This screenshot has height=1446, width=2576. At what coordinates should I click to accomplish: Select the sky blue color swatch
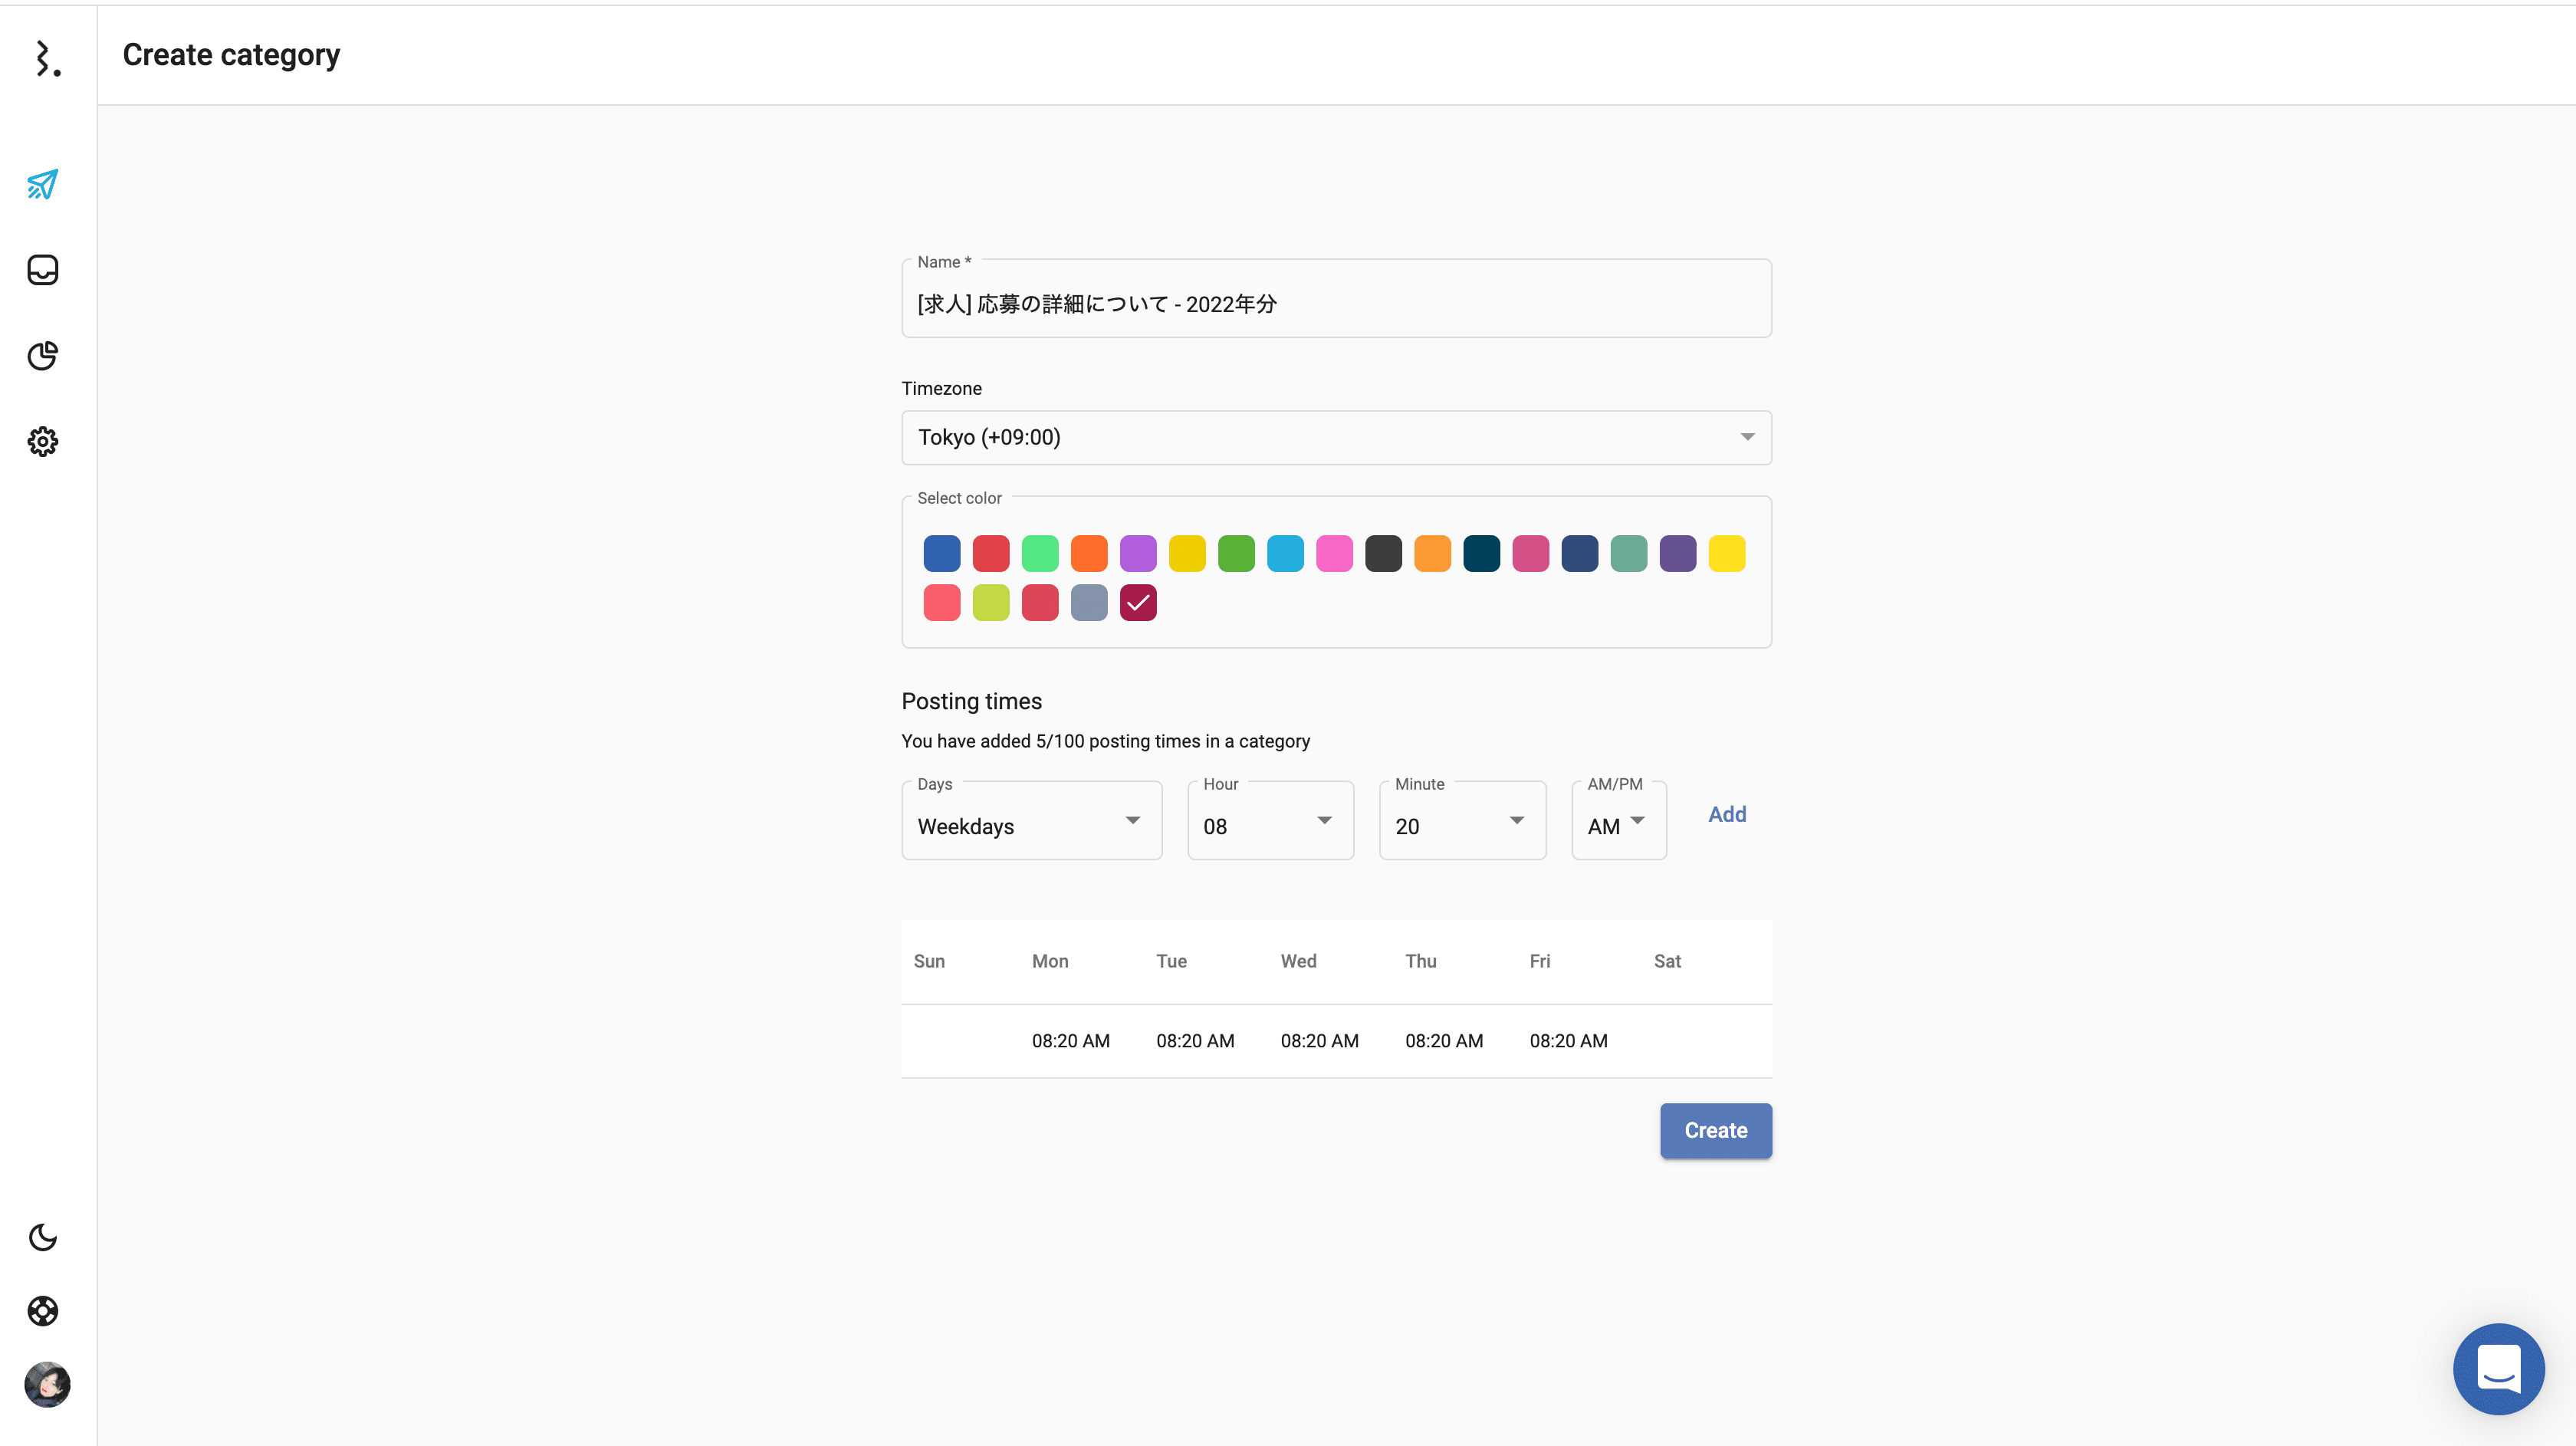1285,553
